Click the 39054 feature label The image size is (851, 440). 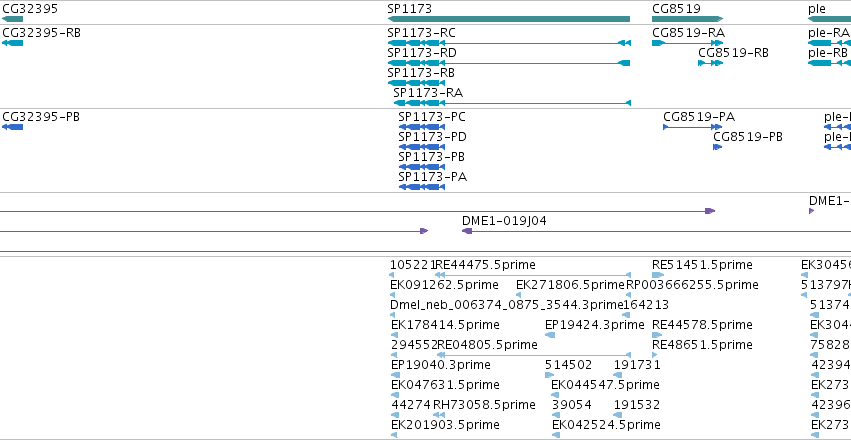[x=572, y=405]
